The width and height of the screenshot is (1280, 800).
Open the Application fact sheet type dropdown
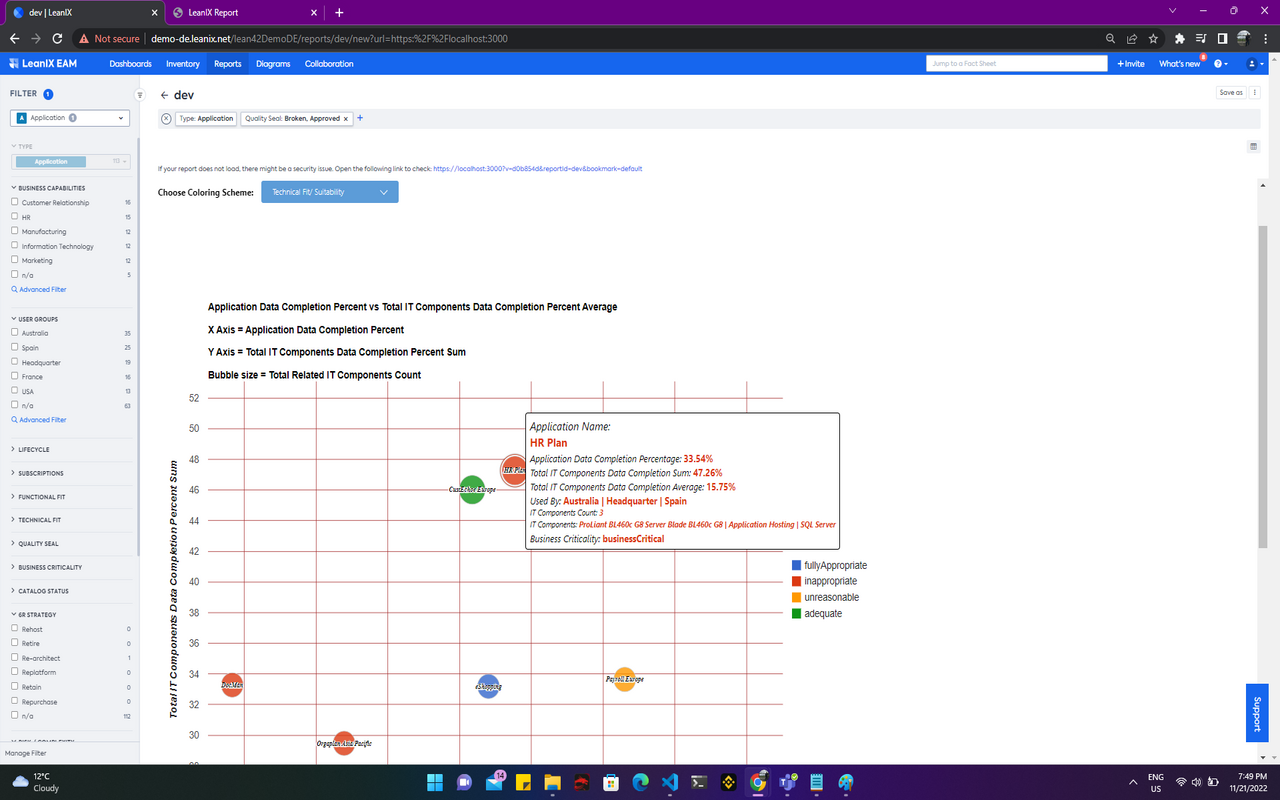(x=70, y=118)
